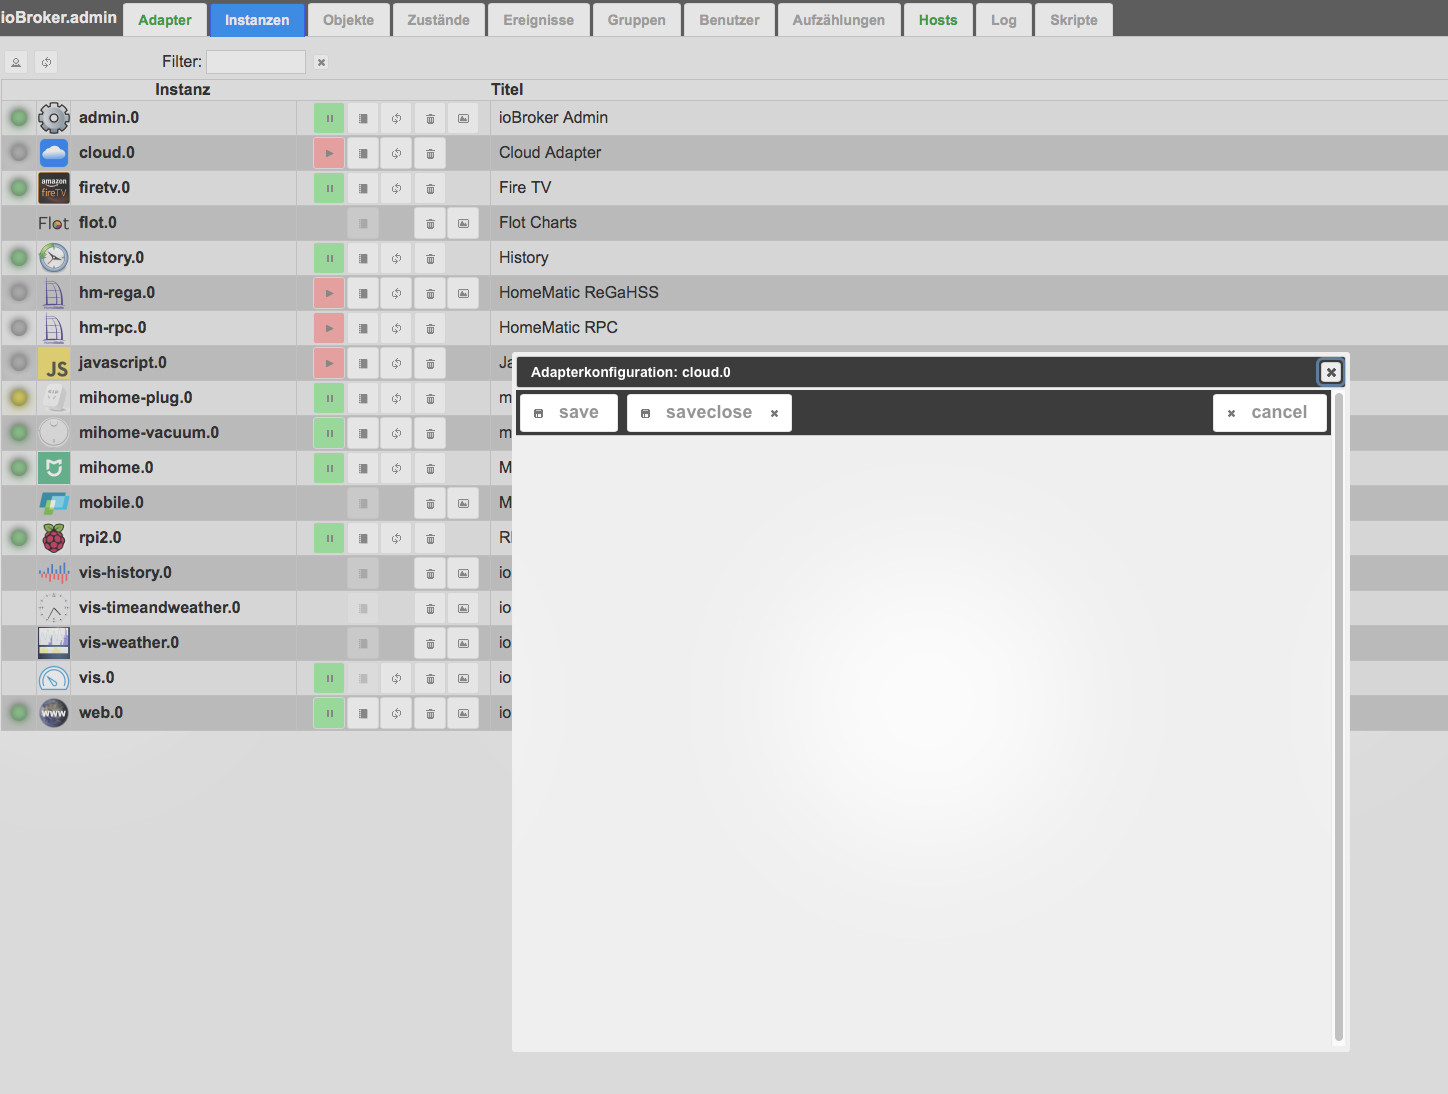Clear the Filter field with the x icon
Screen dimensions: 1448x1094
tap(321, 62)
